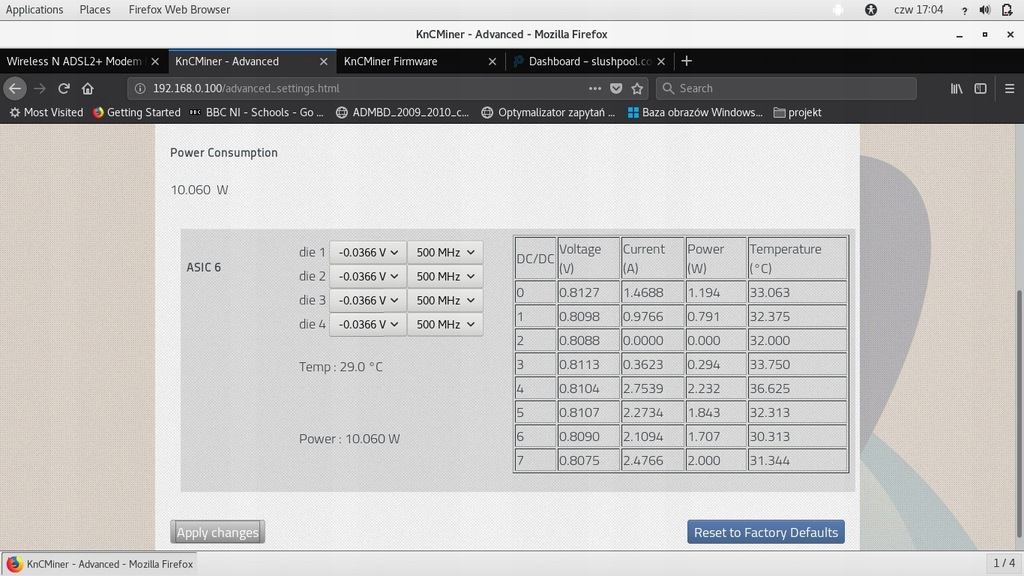Image resolution: width=1024 pixels, height=576 pixels.
Task: Click the Power : 10.060 W reading
Action: tap(349, 439)
